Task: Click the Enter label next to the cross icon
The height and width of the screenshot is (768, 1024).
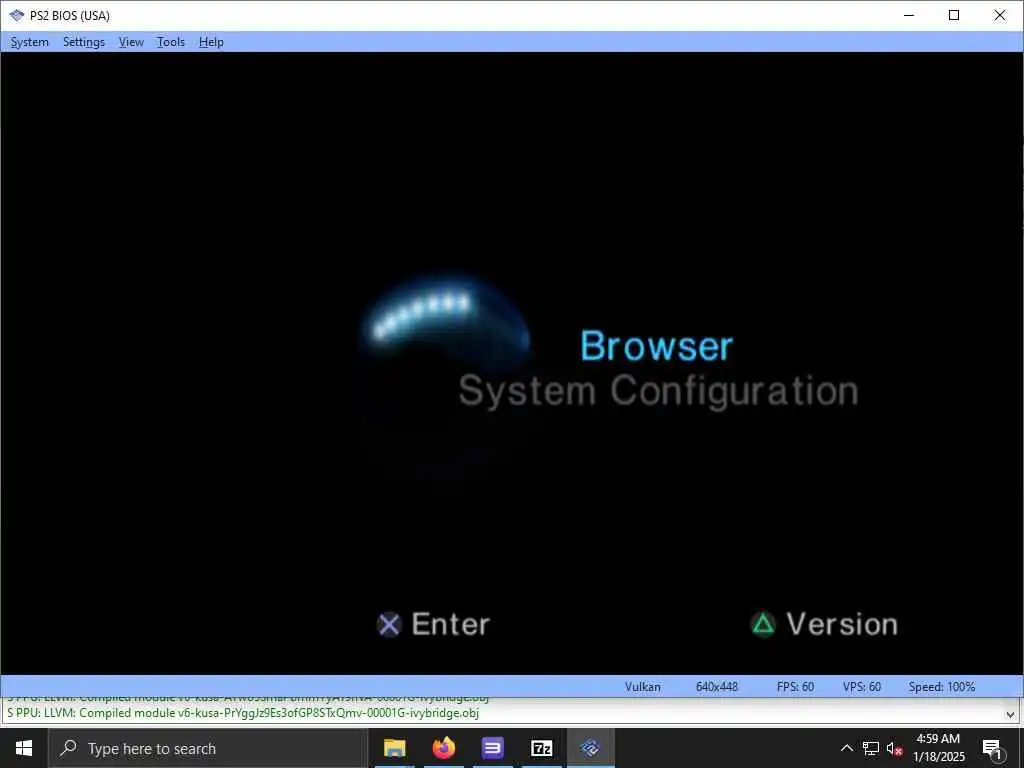Action: [x=451, y=624]
